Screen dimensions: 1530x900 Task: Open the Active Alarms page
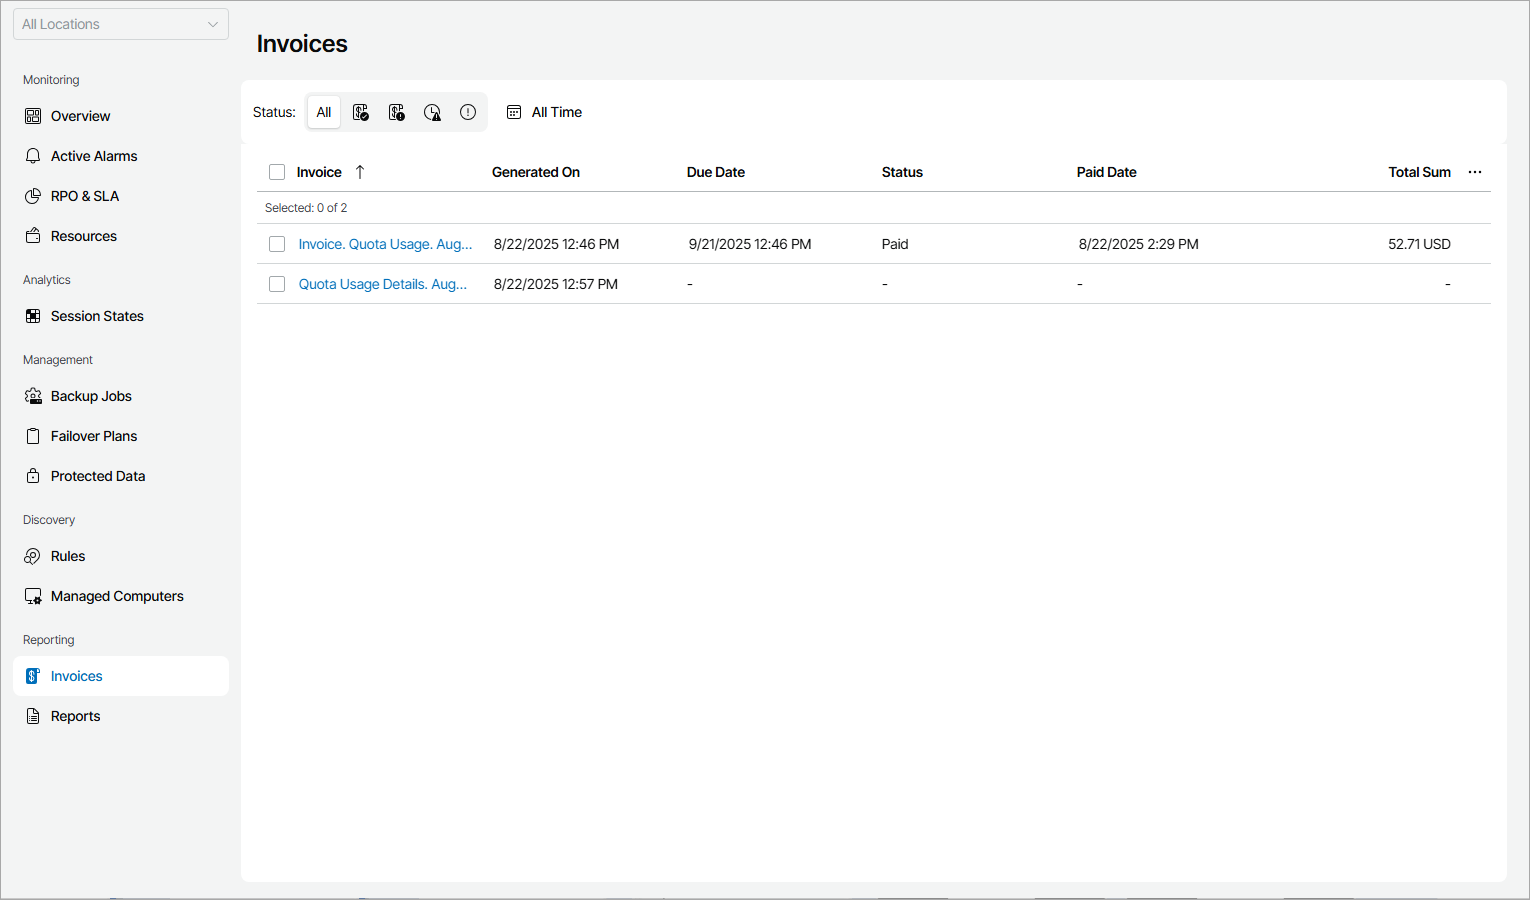click(x=94, y=156)
